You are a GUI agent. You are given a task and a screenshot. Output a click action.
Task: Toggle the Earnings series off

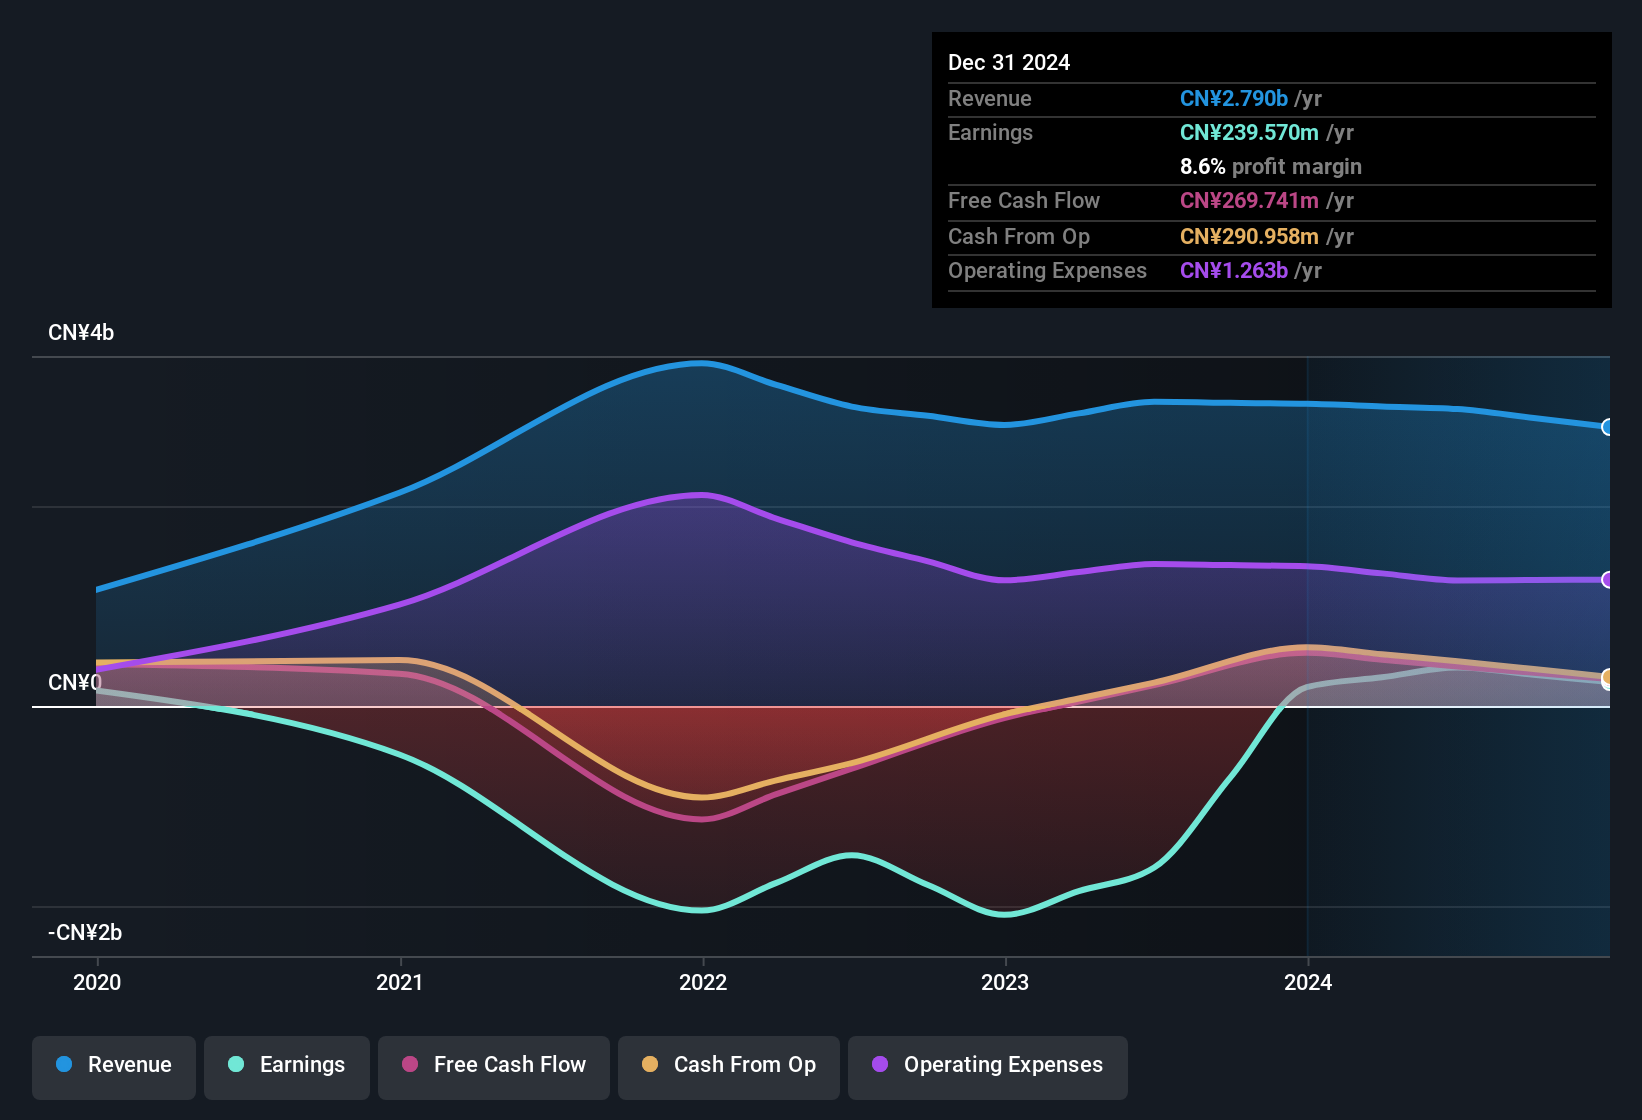pos(287,1066)
